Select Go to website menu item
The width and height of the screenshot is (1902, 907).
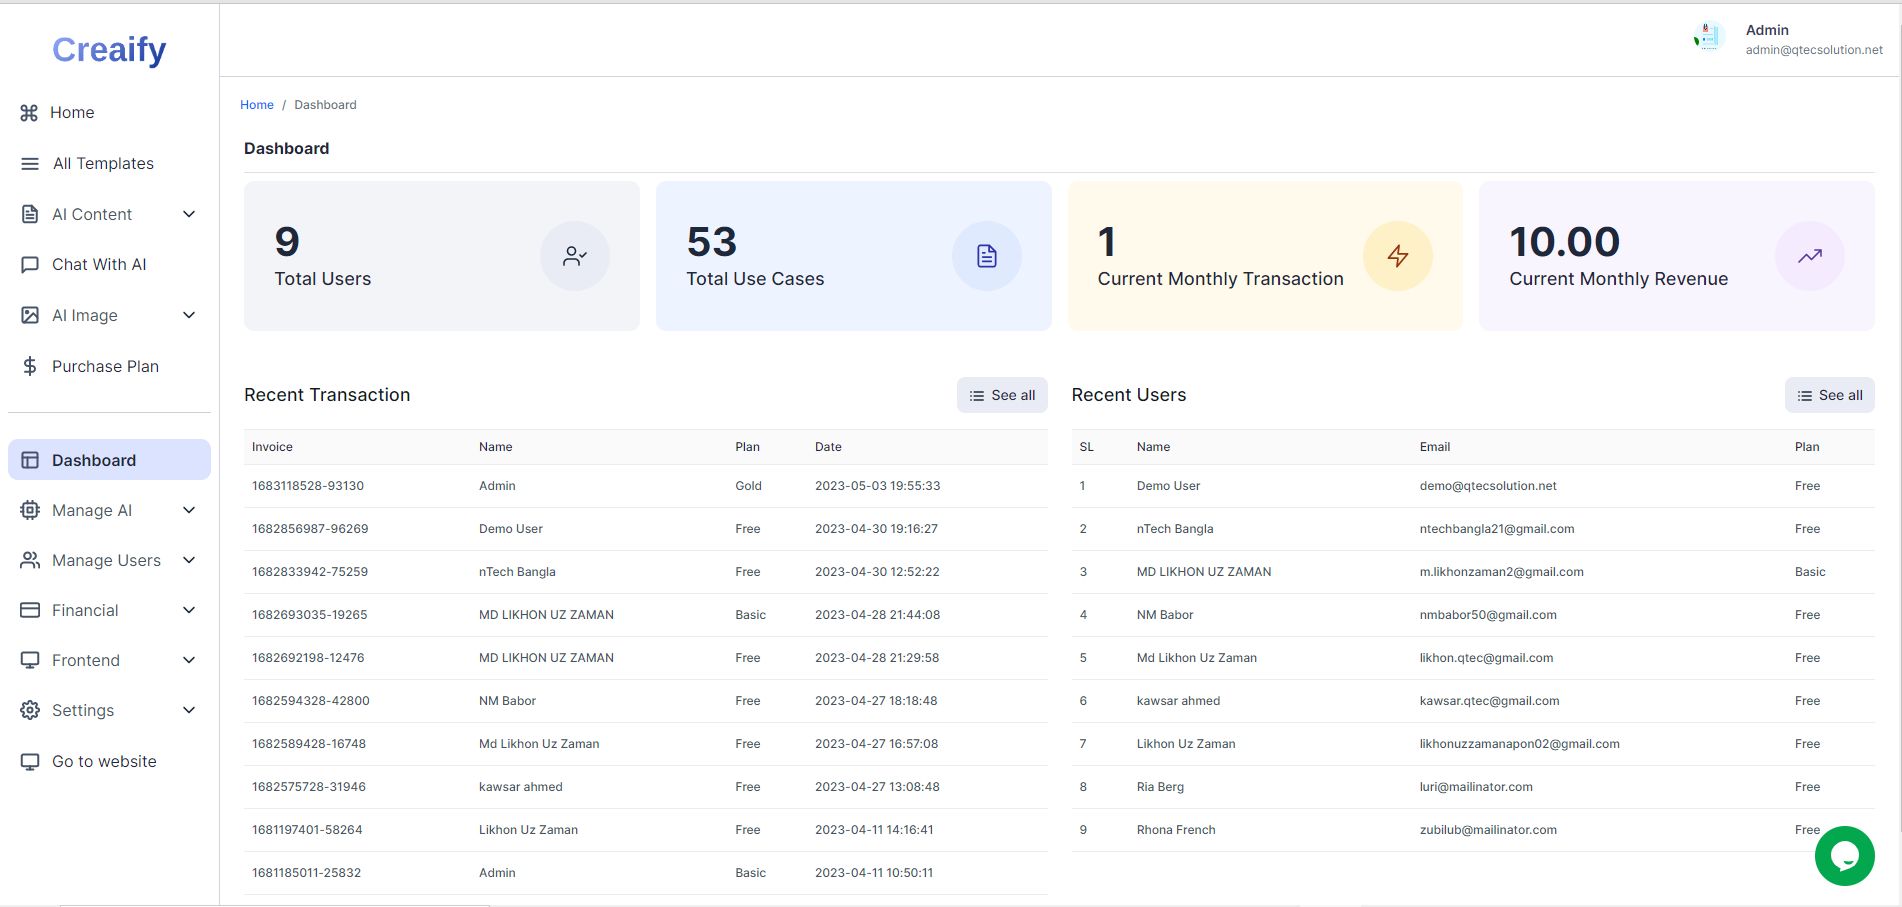coord(104,761)
